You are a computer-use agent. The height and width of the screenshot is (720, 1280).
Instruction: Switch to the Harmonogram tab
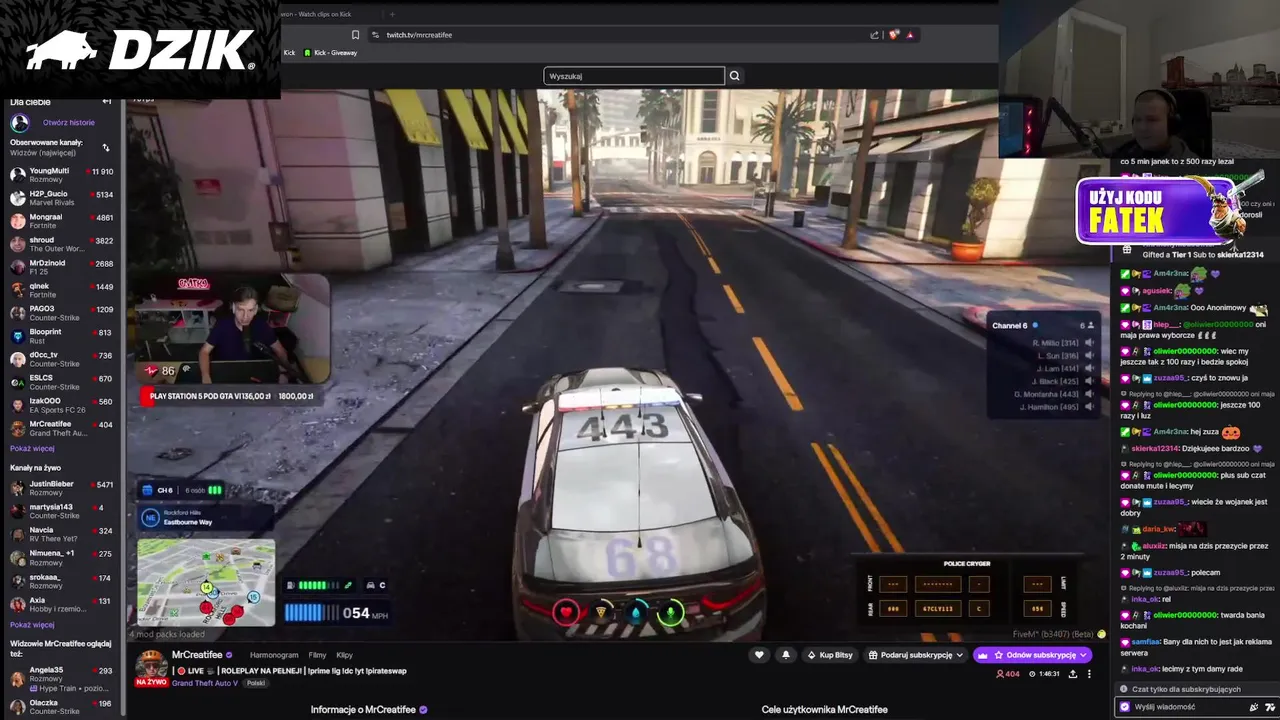pos(274,655)
